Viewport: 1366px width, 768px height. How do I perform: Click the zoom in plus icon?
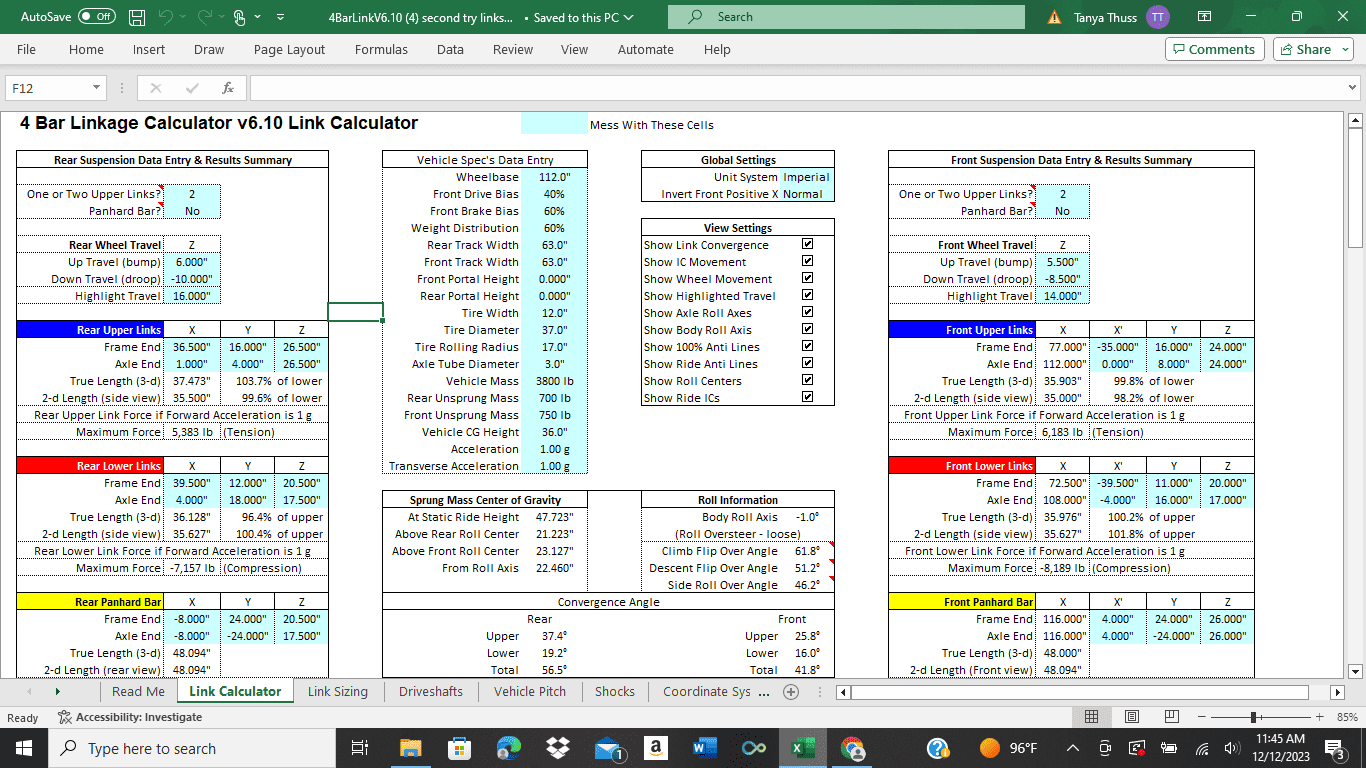coord(1319,717)
